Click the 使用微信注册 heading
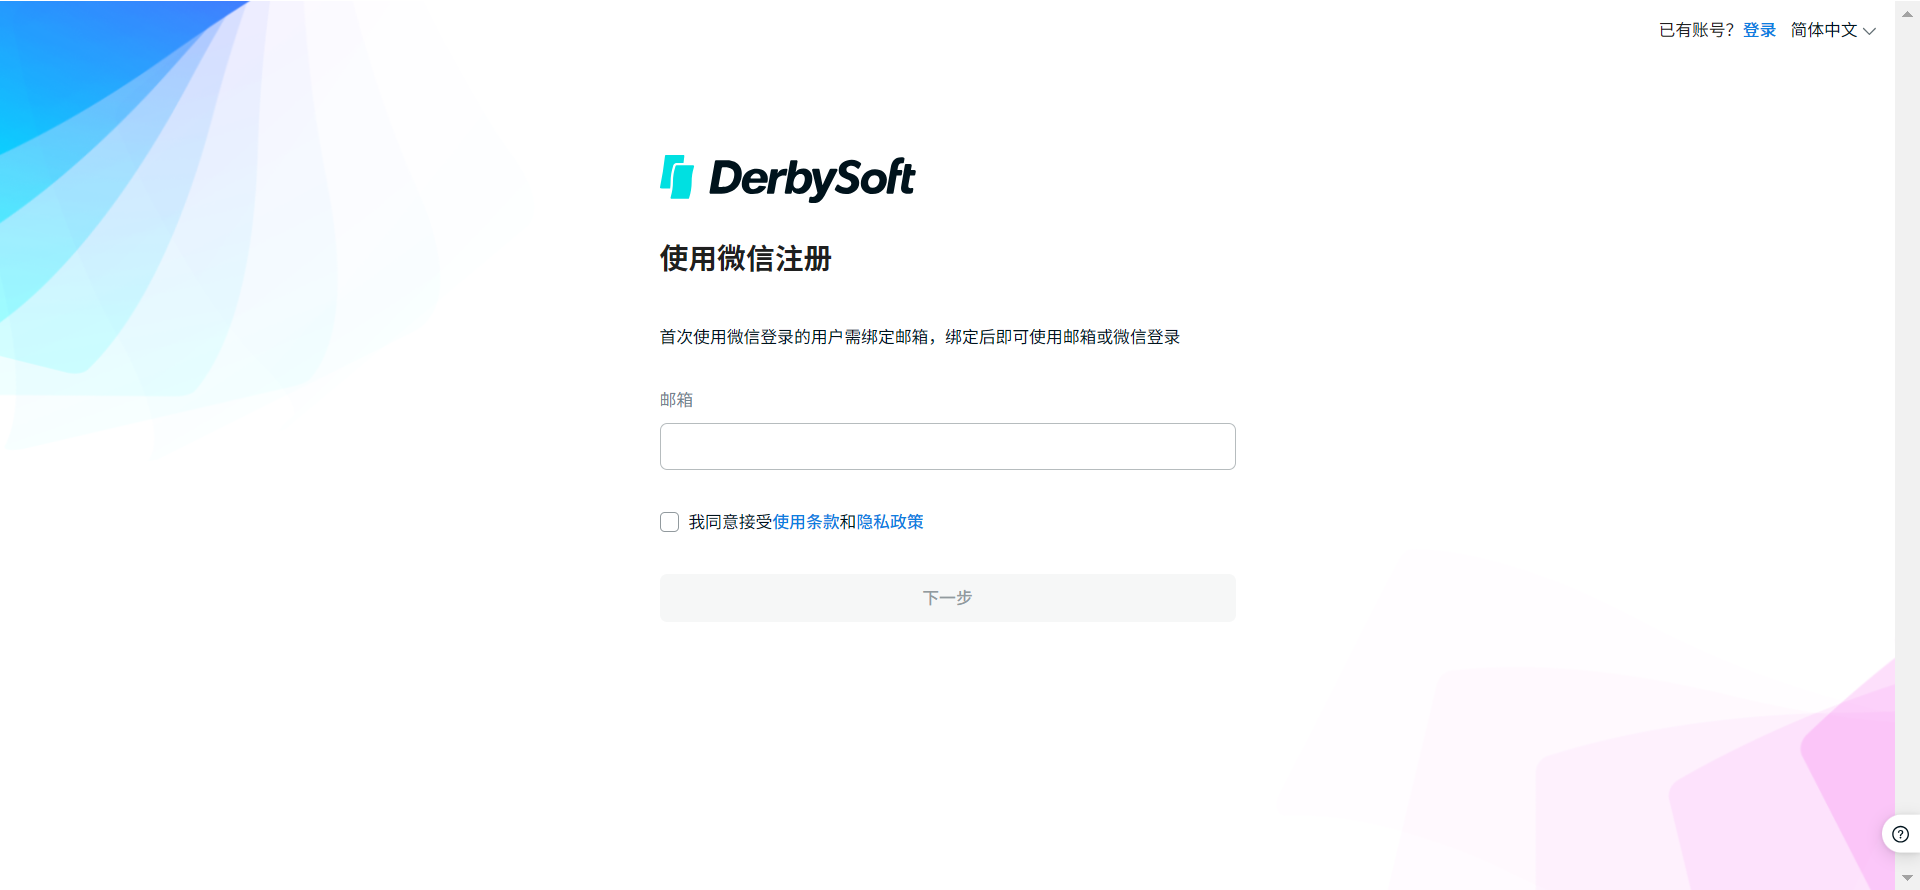 click(x=746, y=259)
